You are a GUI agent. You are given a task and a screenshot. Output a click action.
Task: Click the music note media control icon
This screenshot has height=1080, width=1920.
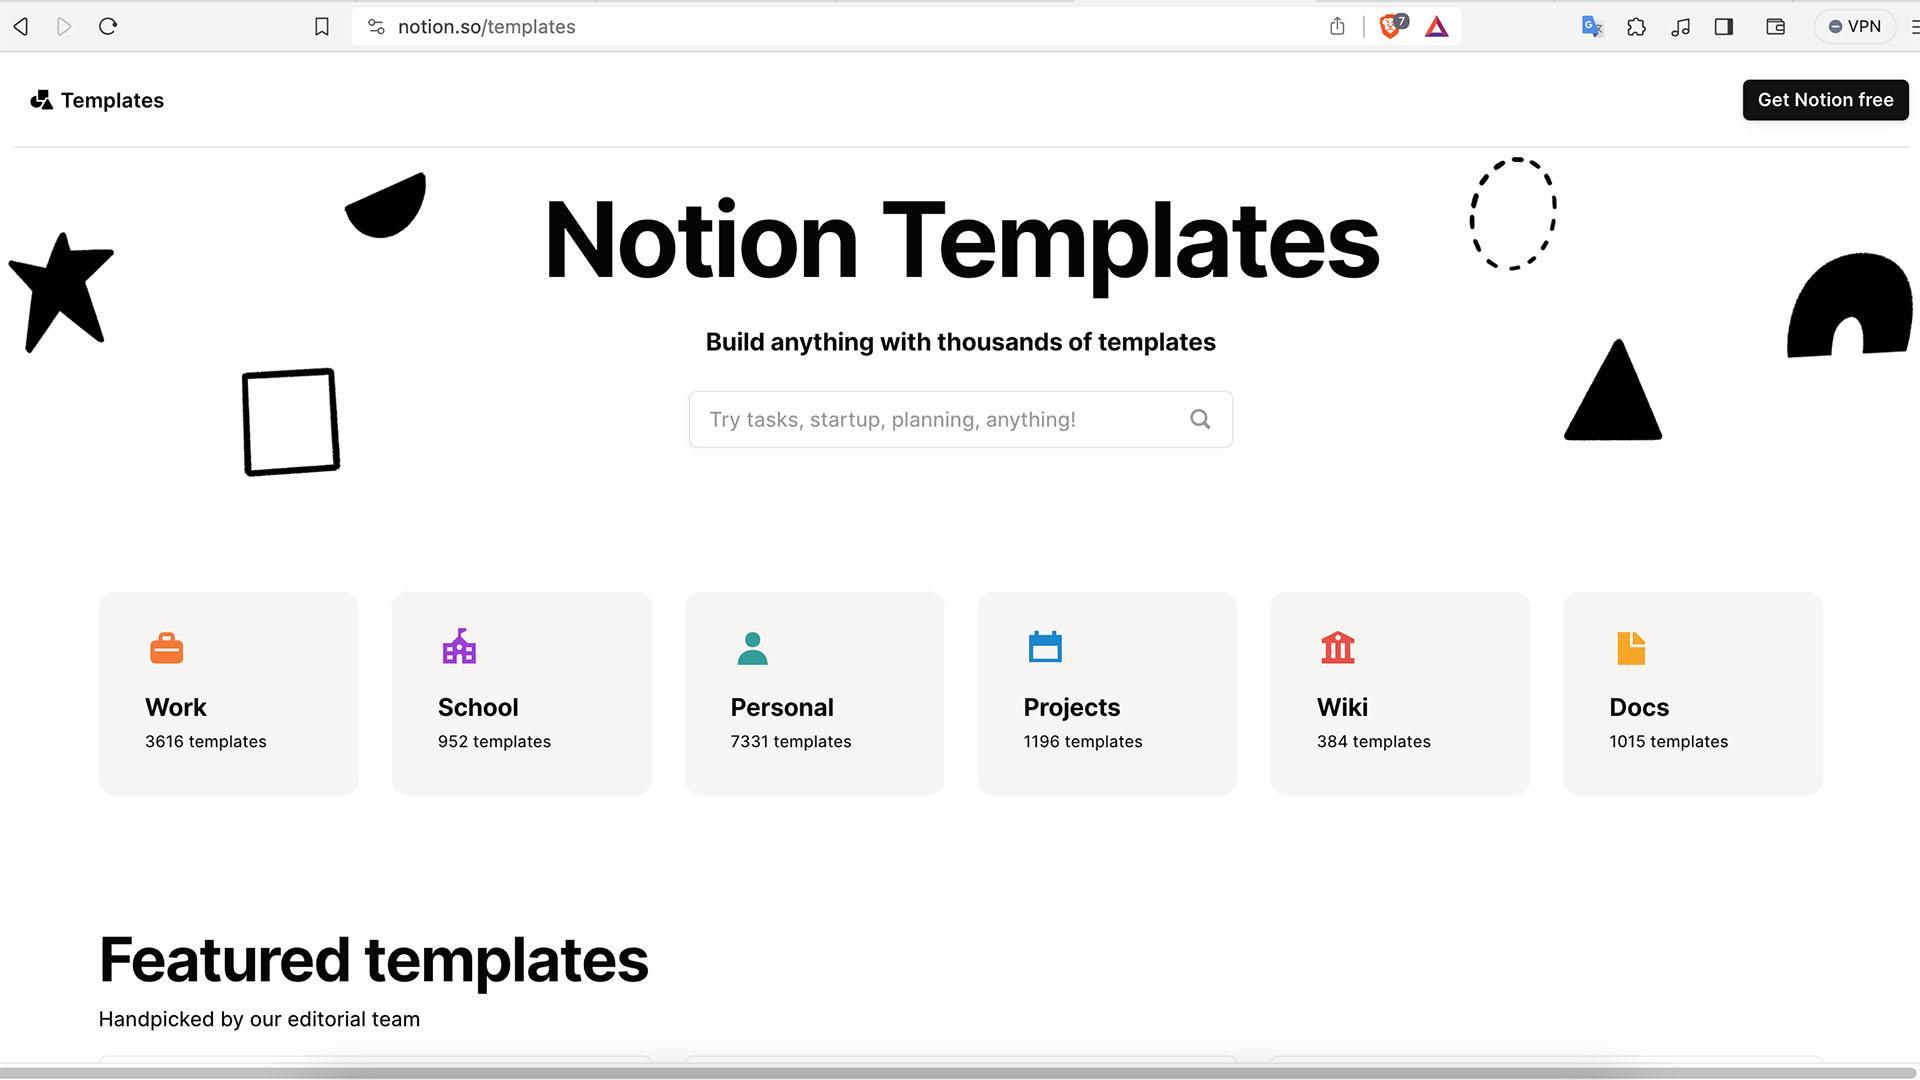click(1680, 27)
